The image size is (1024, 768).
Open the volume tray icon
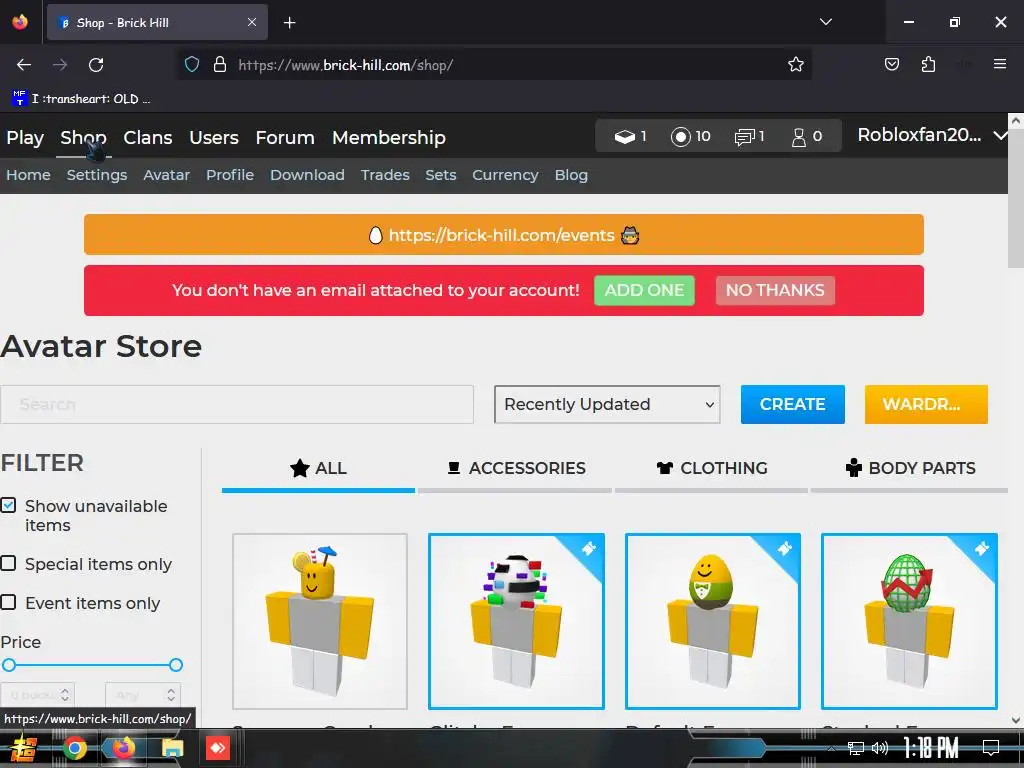[880, 748]
